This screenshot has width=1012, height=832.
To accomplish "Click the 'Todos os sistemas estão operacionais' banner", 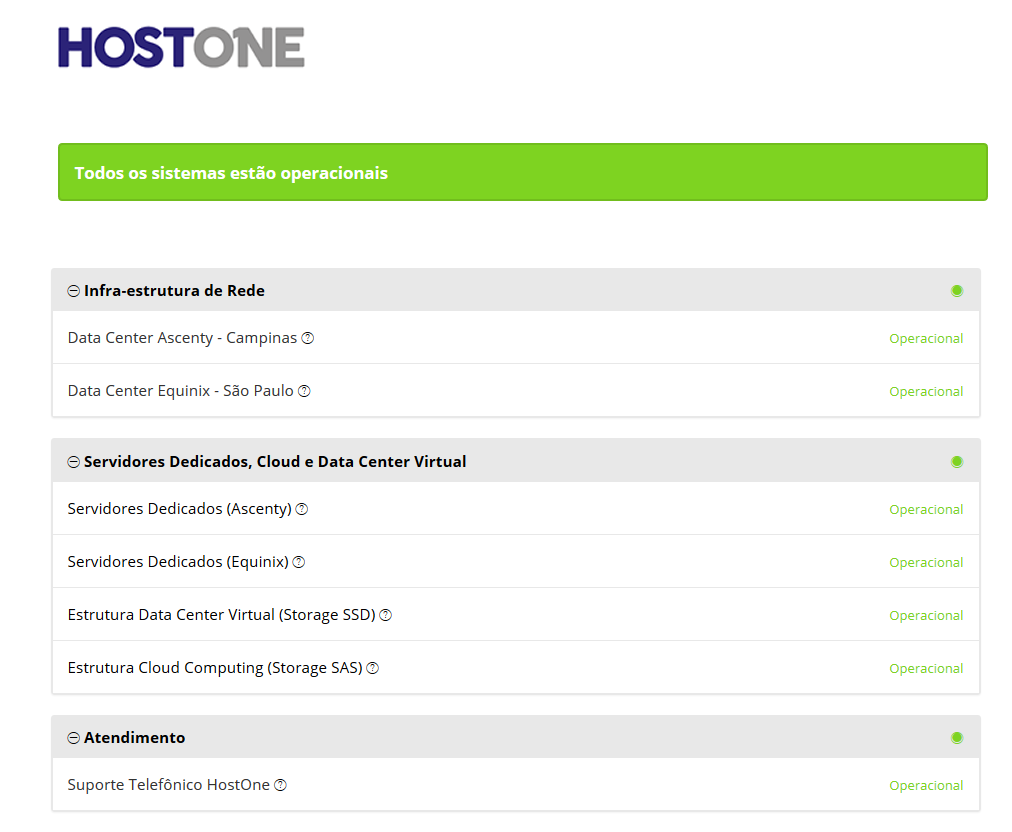I will (x=522, y=173).
